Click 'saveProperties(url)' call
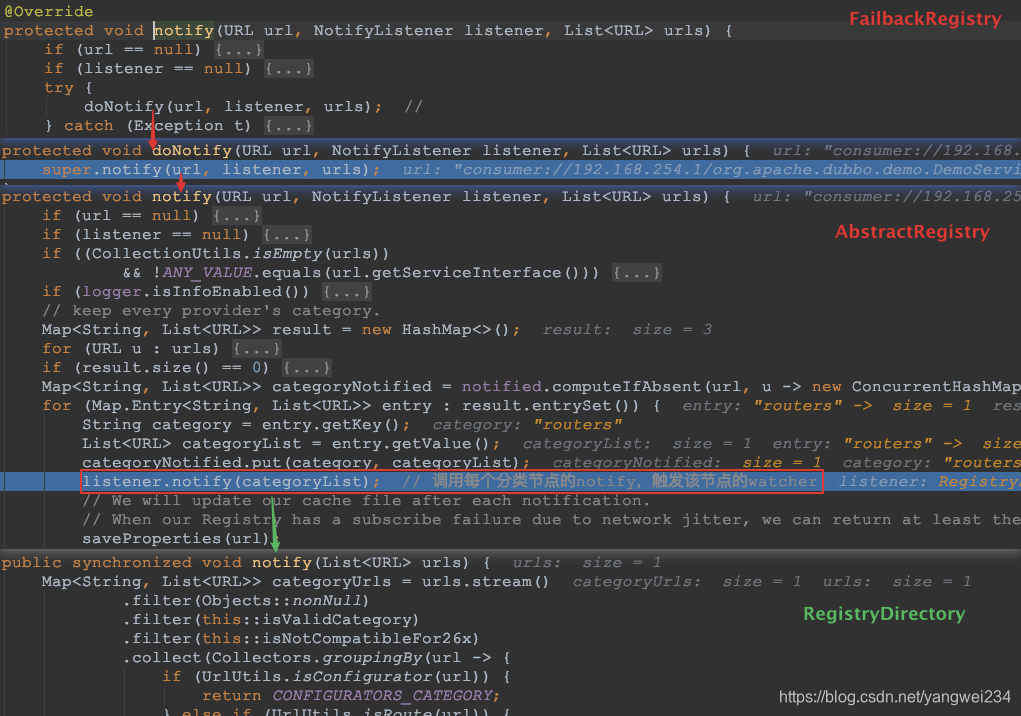Screen dimensions: 1021x716 point(175,538)
